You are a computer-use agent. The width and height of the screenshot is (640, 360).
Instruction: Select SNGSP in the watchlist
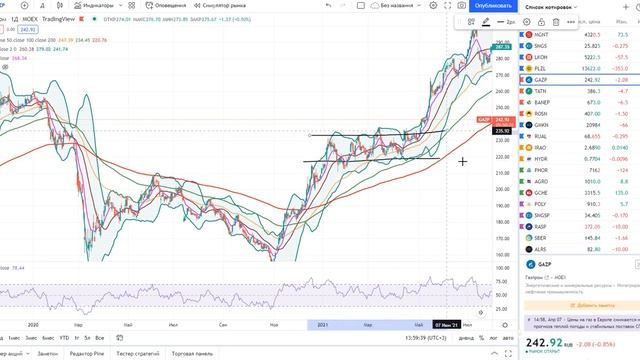pos(580,215)
